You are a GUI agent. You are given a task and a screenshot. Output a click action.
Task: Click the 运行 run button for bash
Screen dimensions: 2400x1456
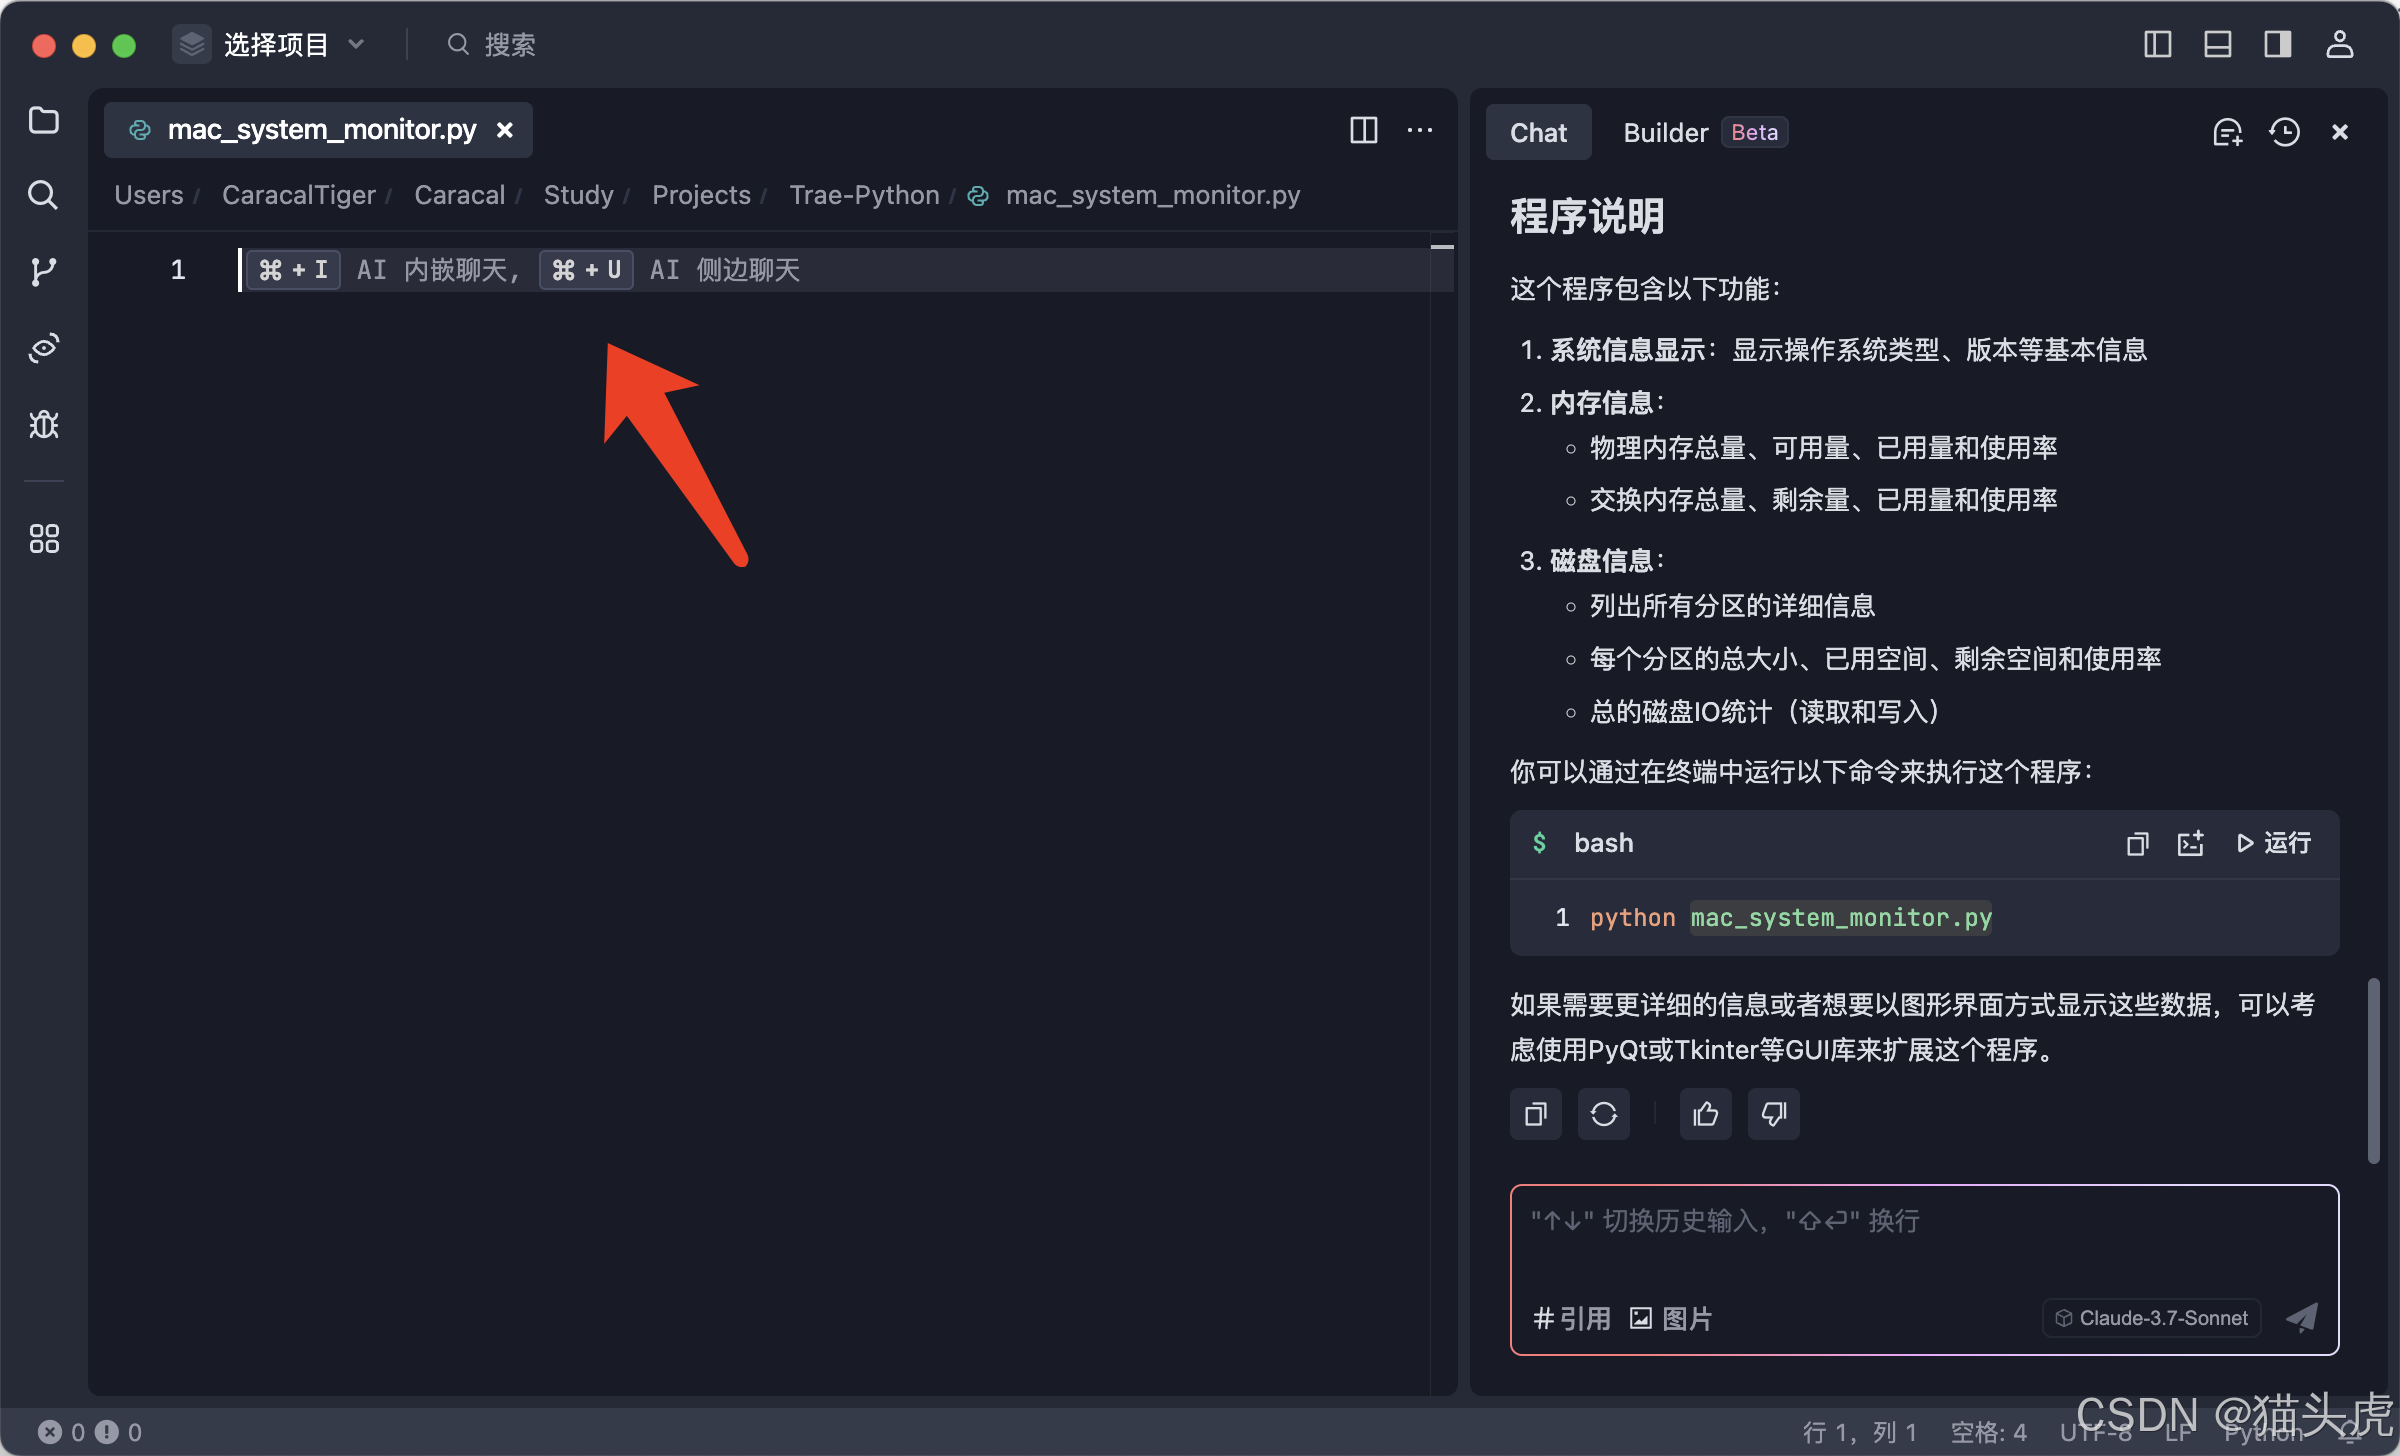[x=2274, y=843]
